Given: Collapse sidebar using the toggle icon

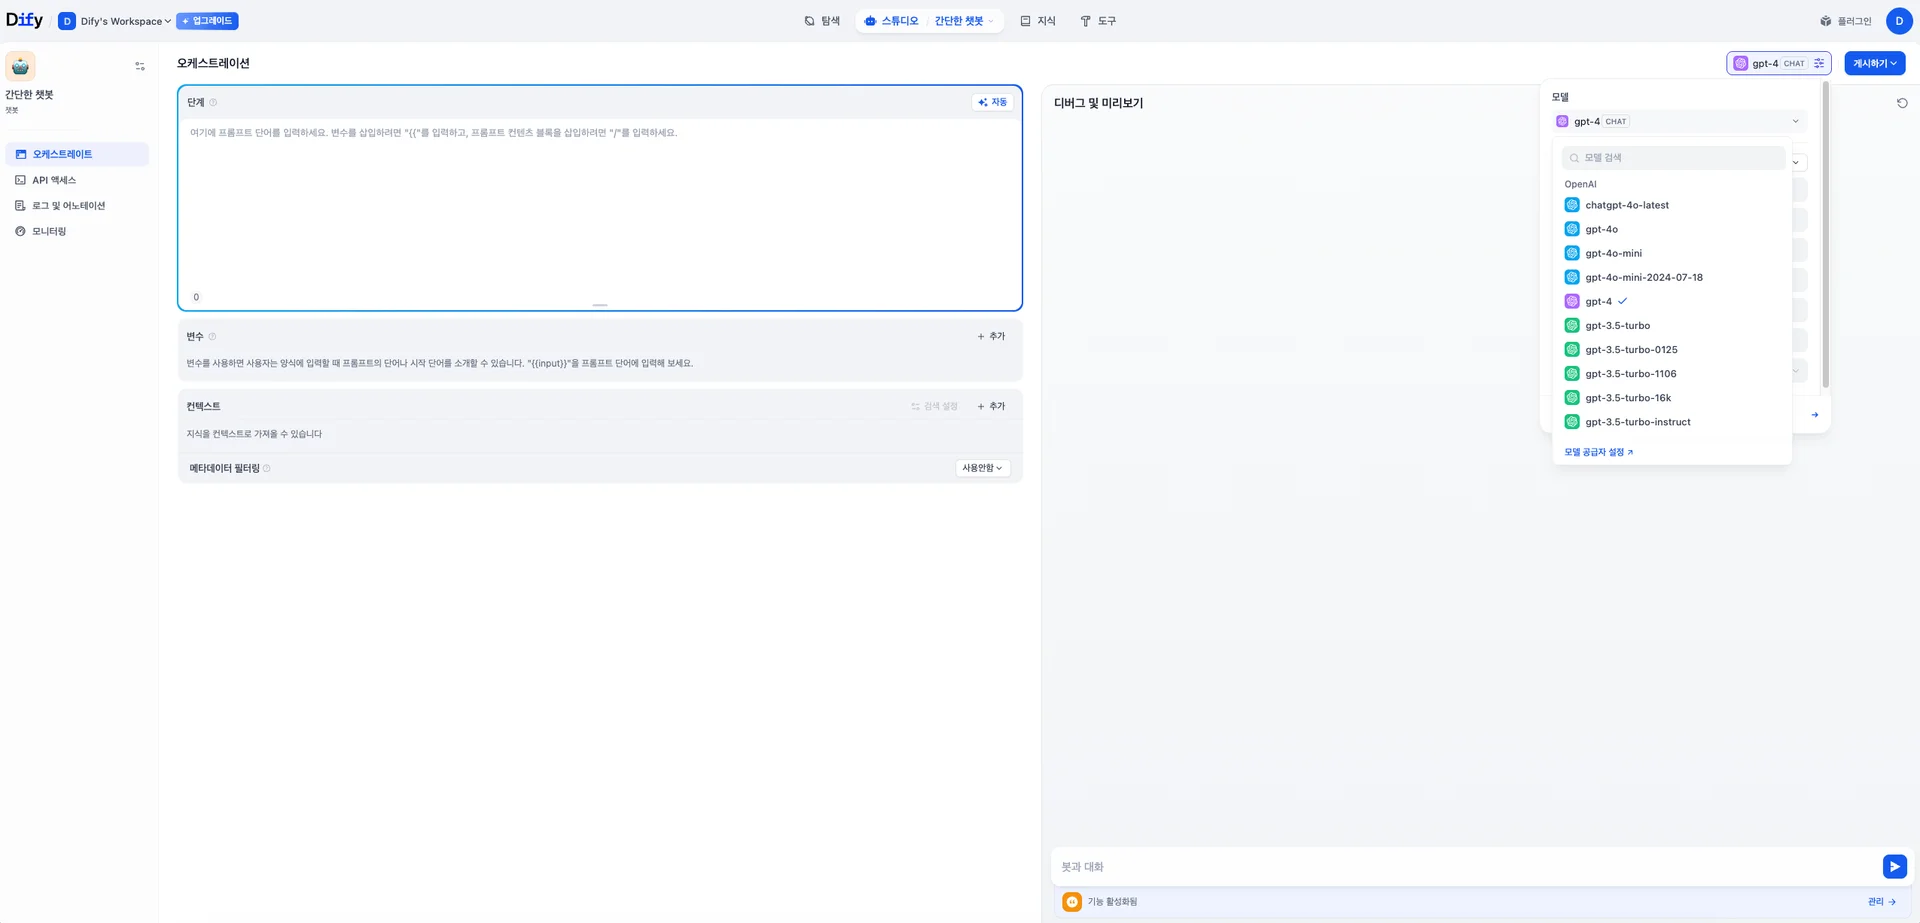Looking at the screenshot, I should click(x=140, y=66).
